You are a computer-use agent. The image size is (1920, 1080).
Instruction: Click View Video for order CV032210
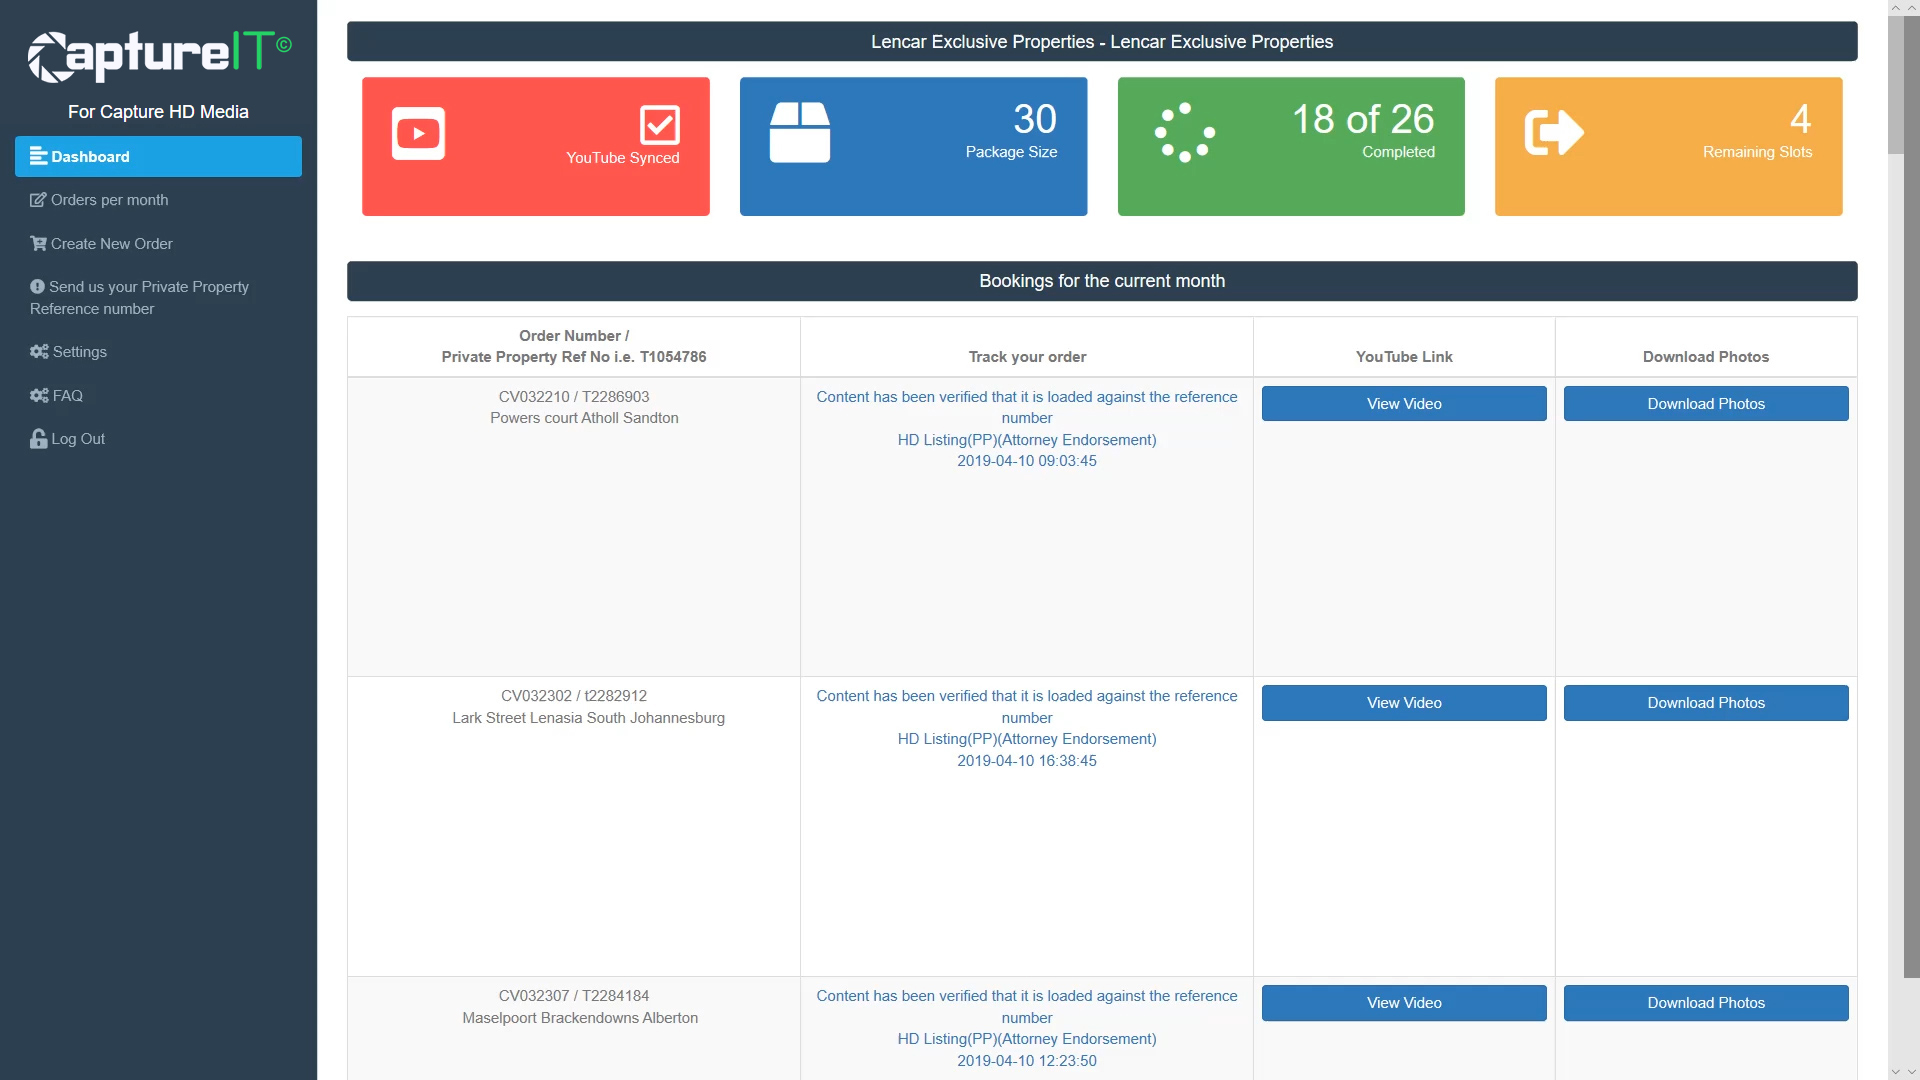pyautogui.click(x=1404, y=403)
